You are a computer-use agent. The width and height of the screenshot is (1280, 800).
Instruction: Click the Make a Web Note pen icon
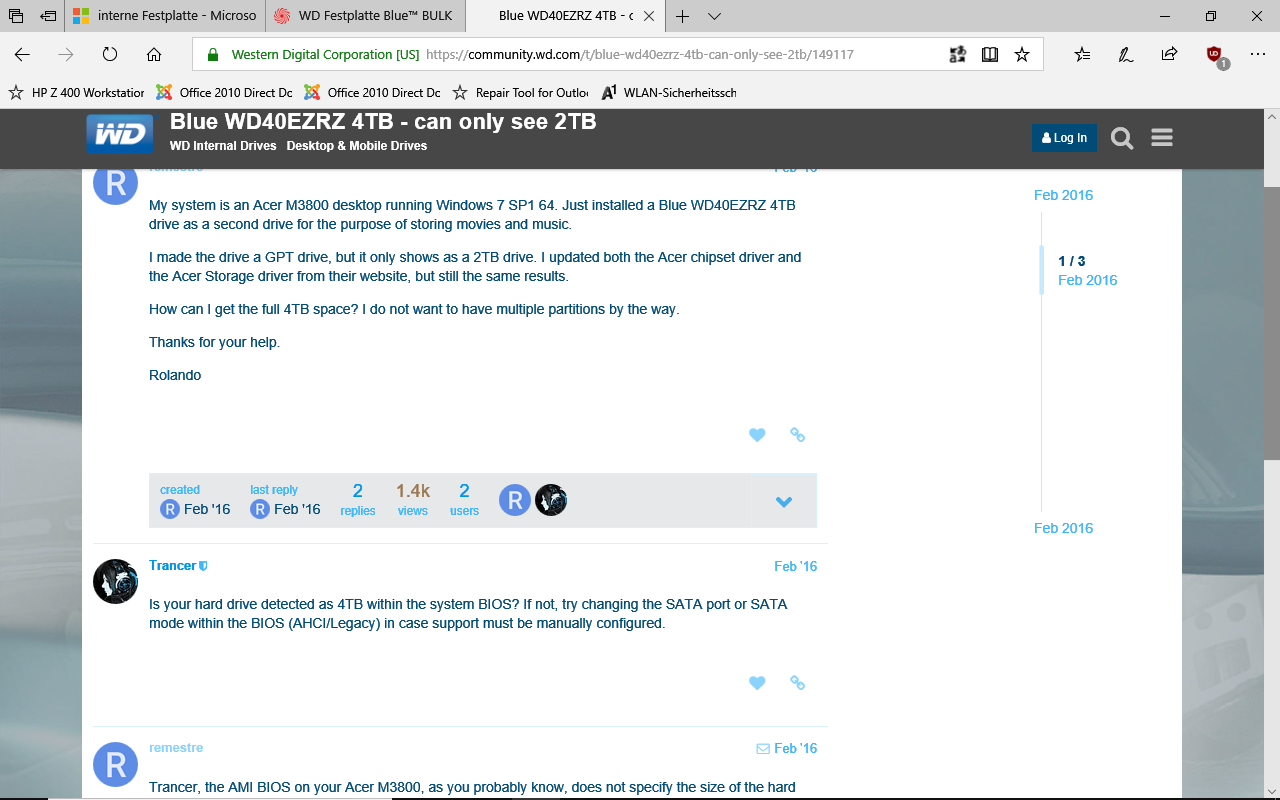click(x=1126, y=55)
